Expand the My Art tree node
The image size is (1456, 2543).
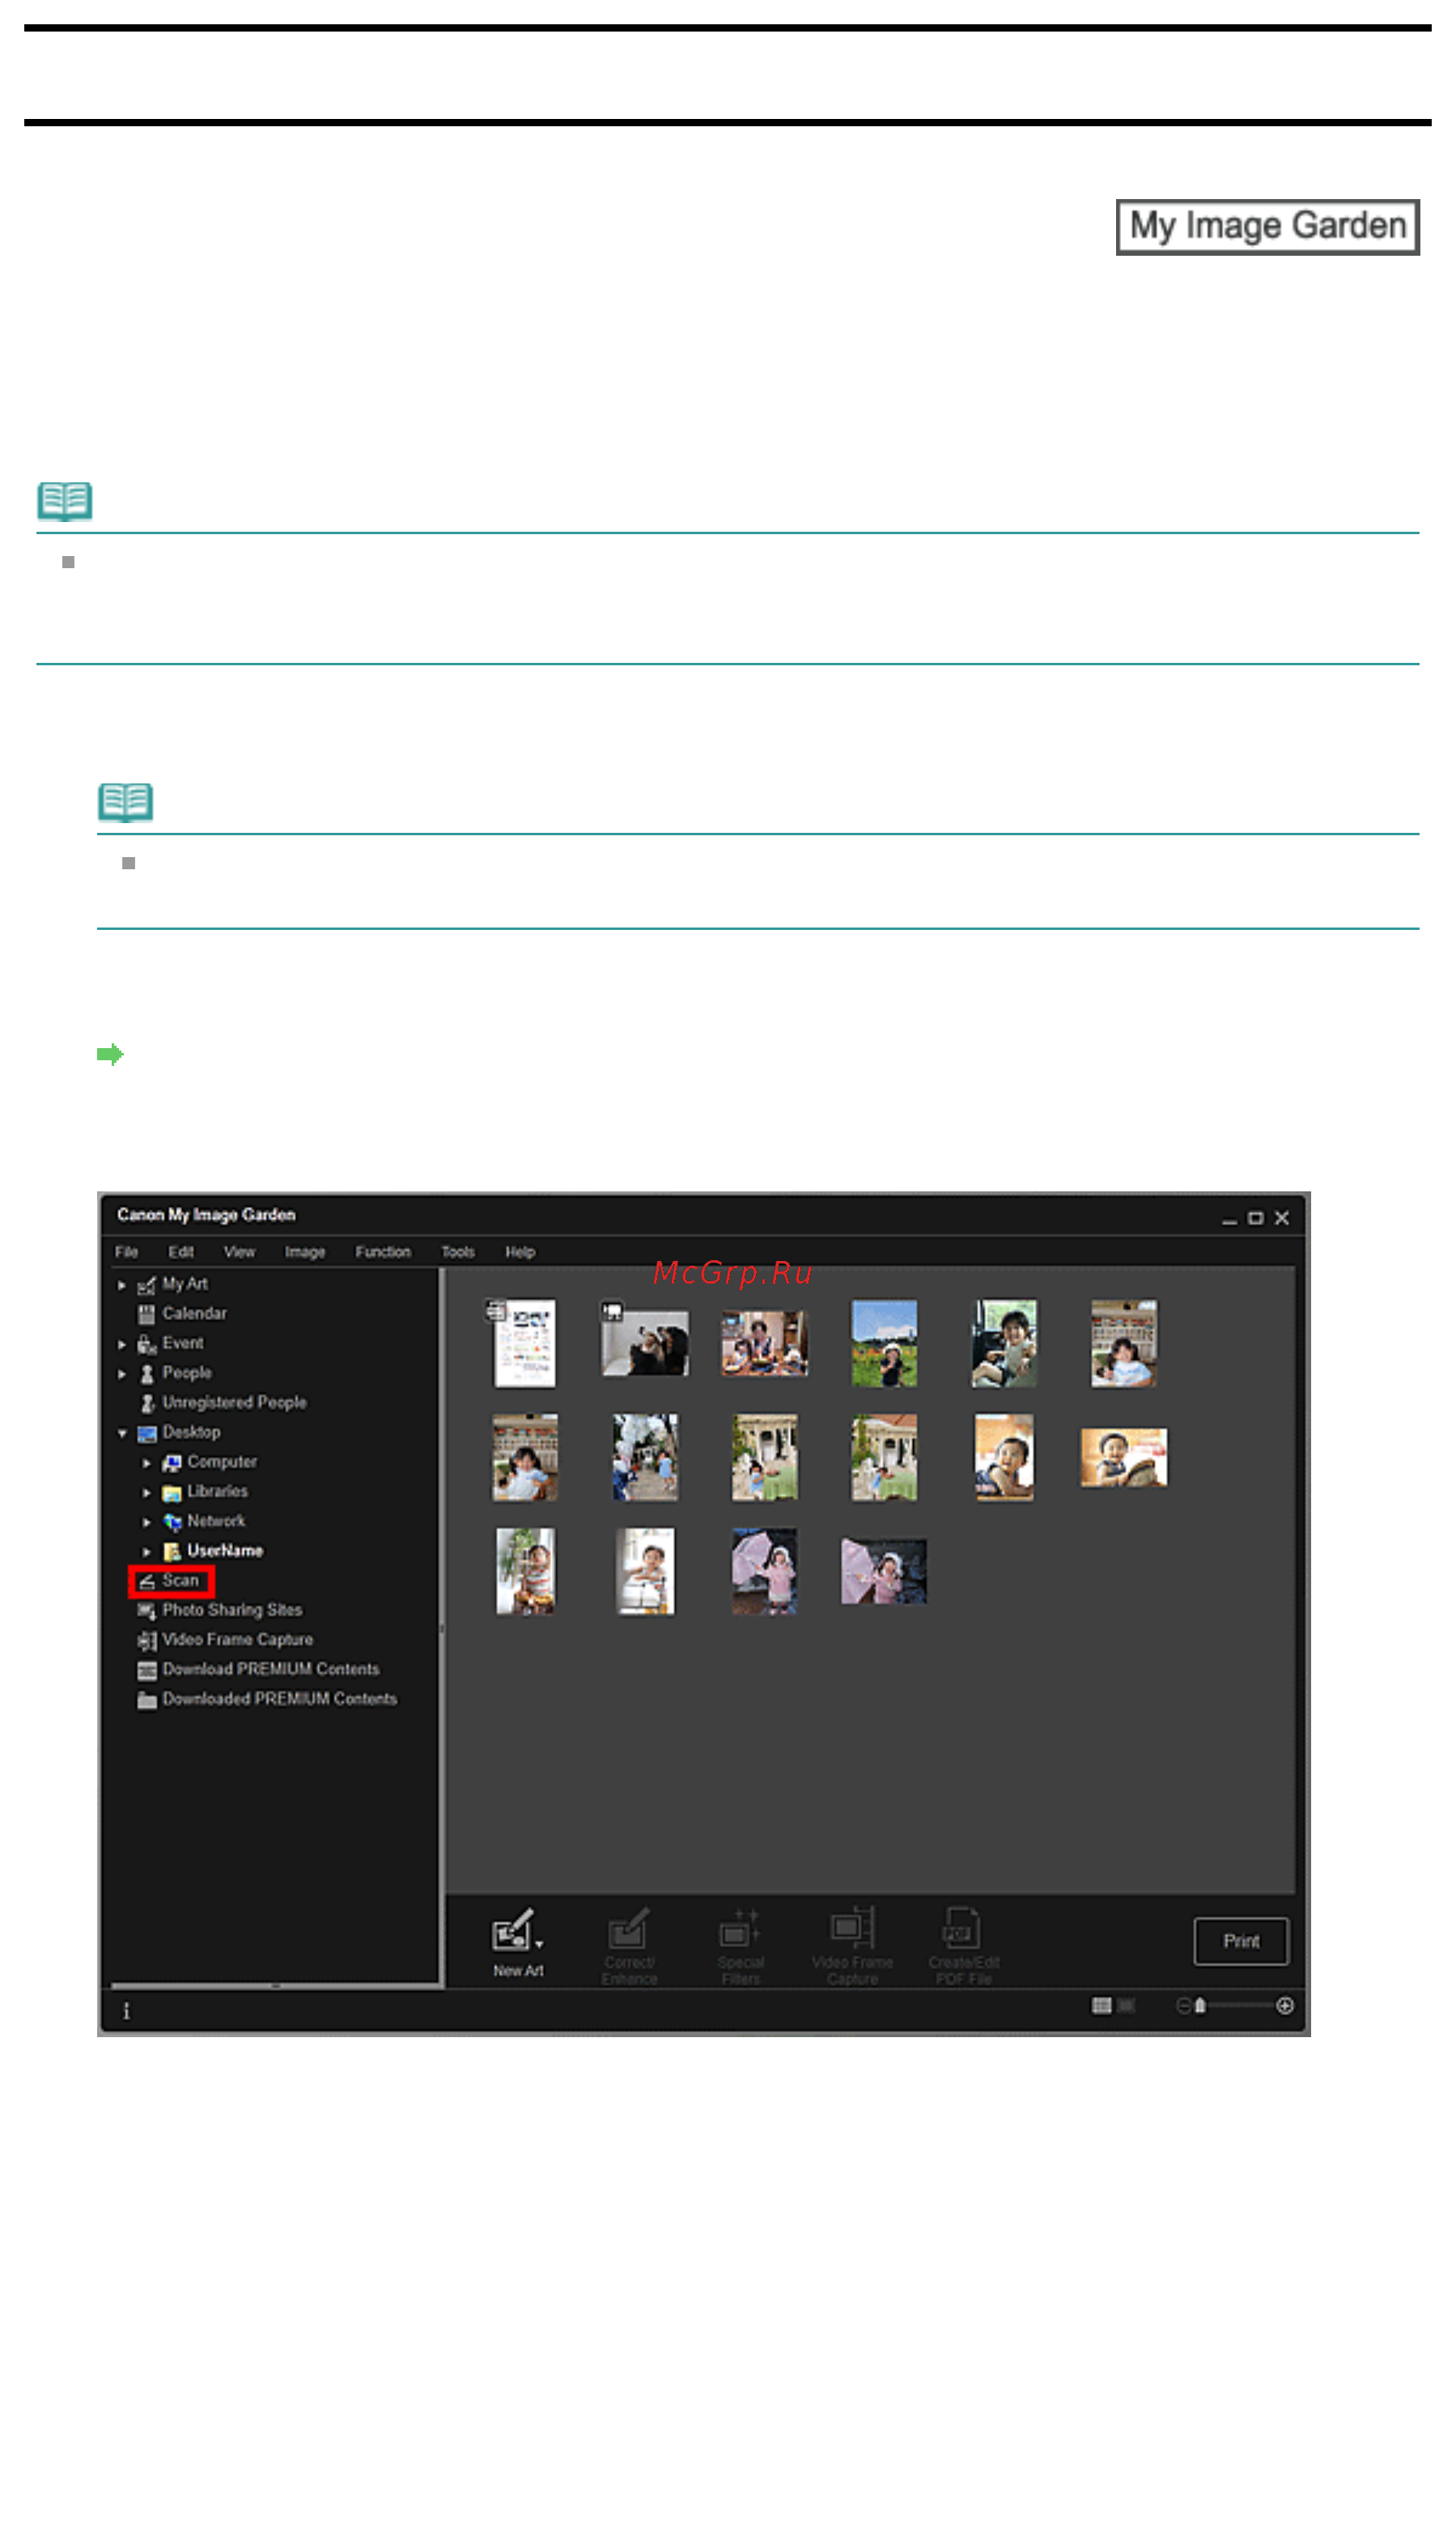pos(122,1284)
